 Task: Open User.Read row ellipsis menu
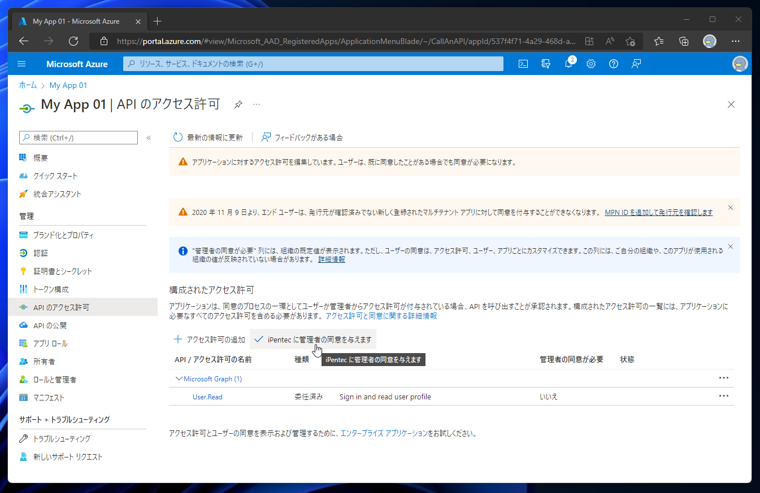[724, 396]
